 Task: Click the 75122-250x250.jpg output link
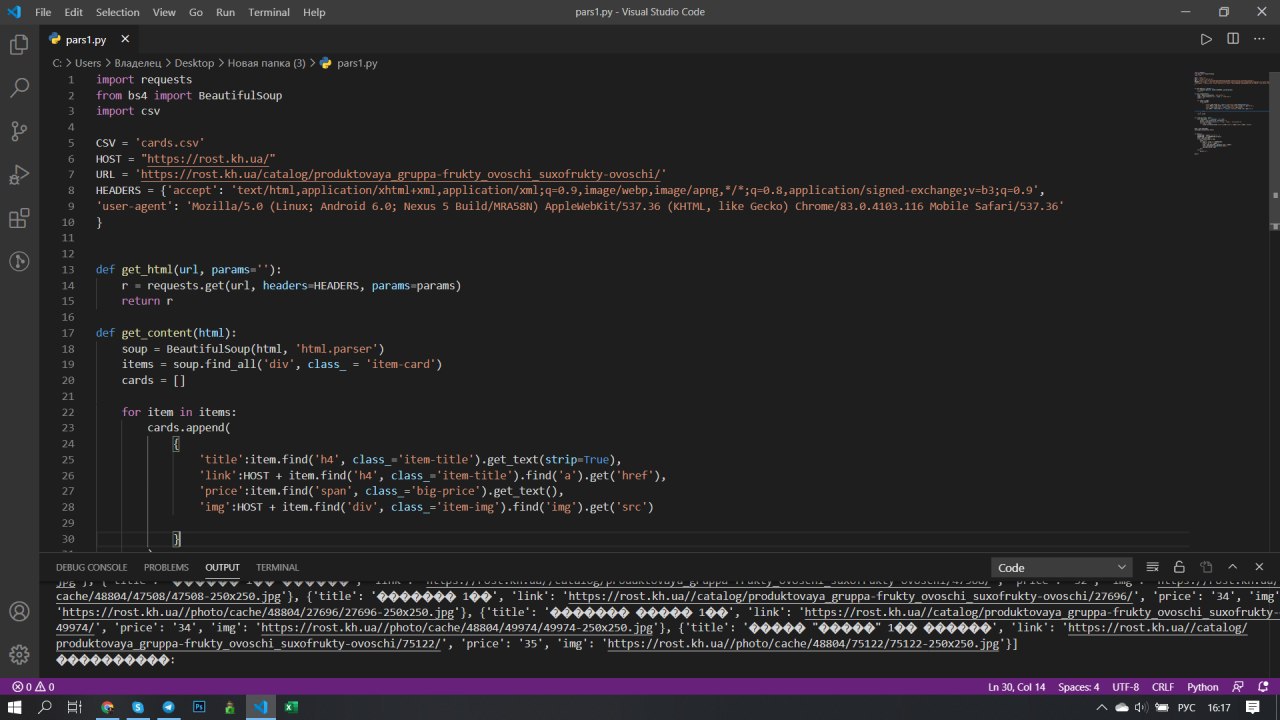point(804,644)
